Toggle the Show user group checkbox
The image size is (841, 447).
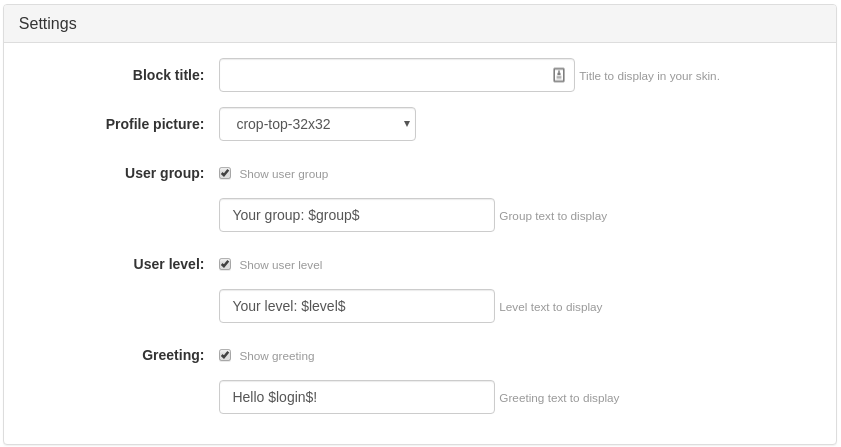click(x=225, y=173)
